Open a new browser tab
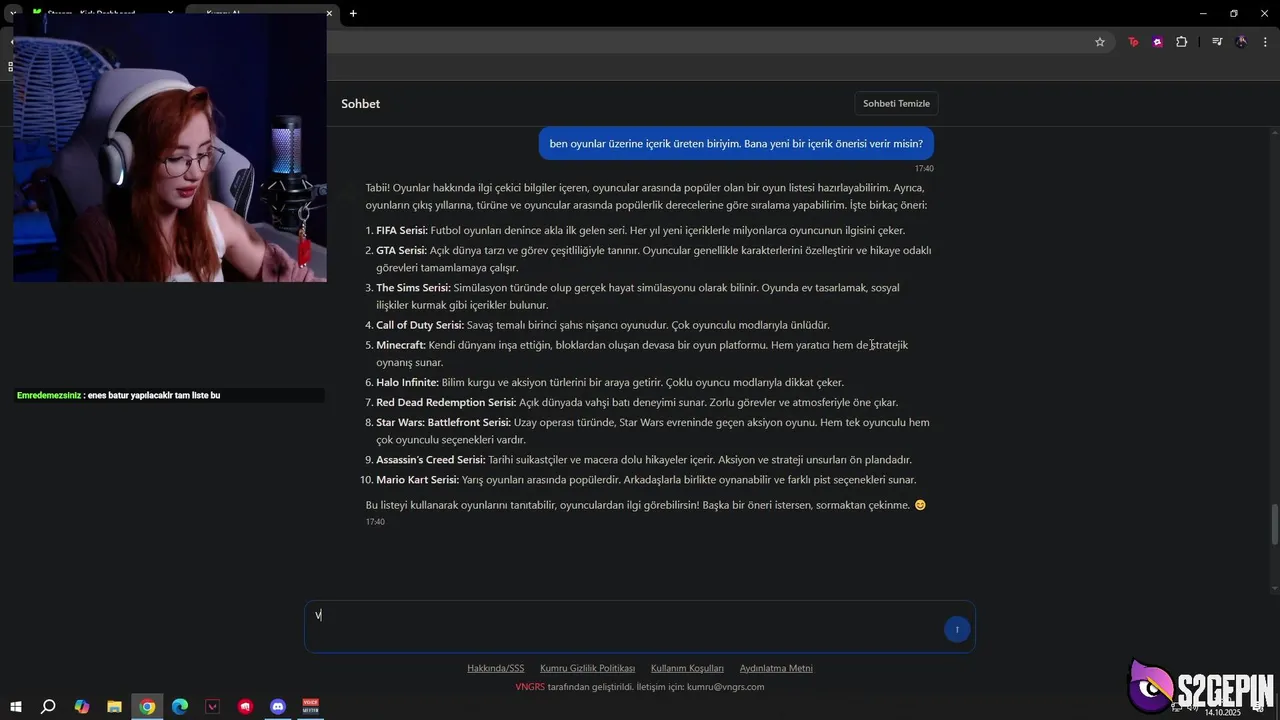The width and height of the screenshot is (1280, 720). (353, 13)
